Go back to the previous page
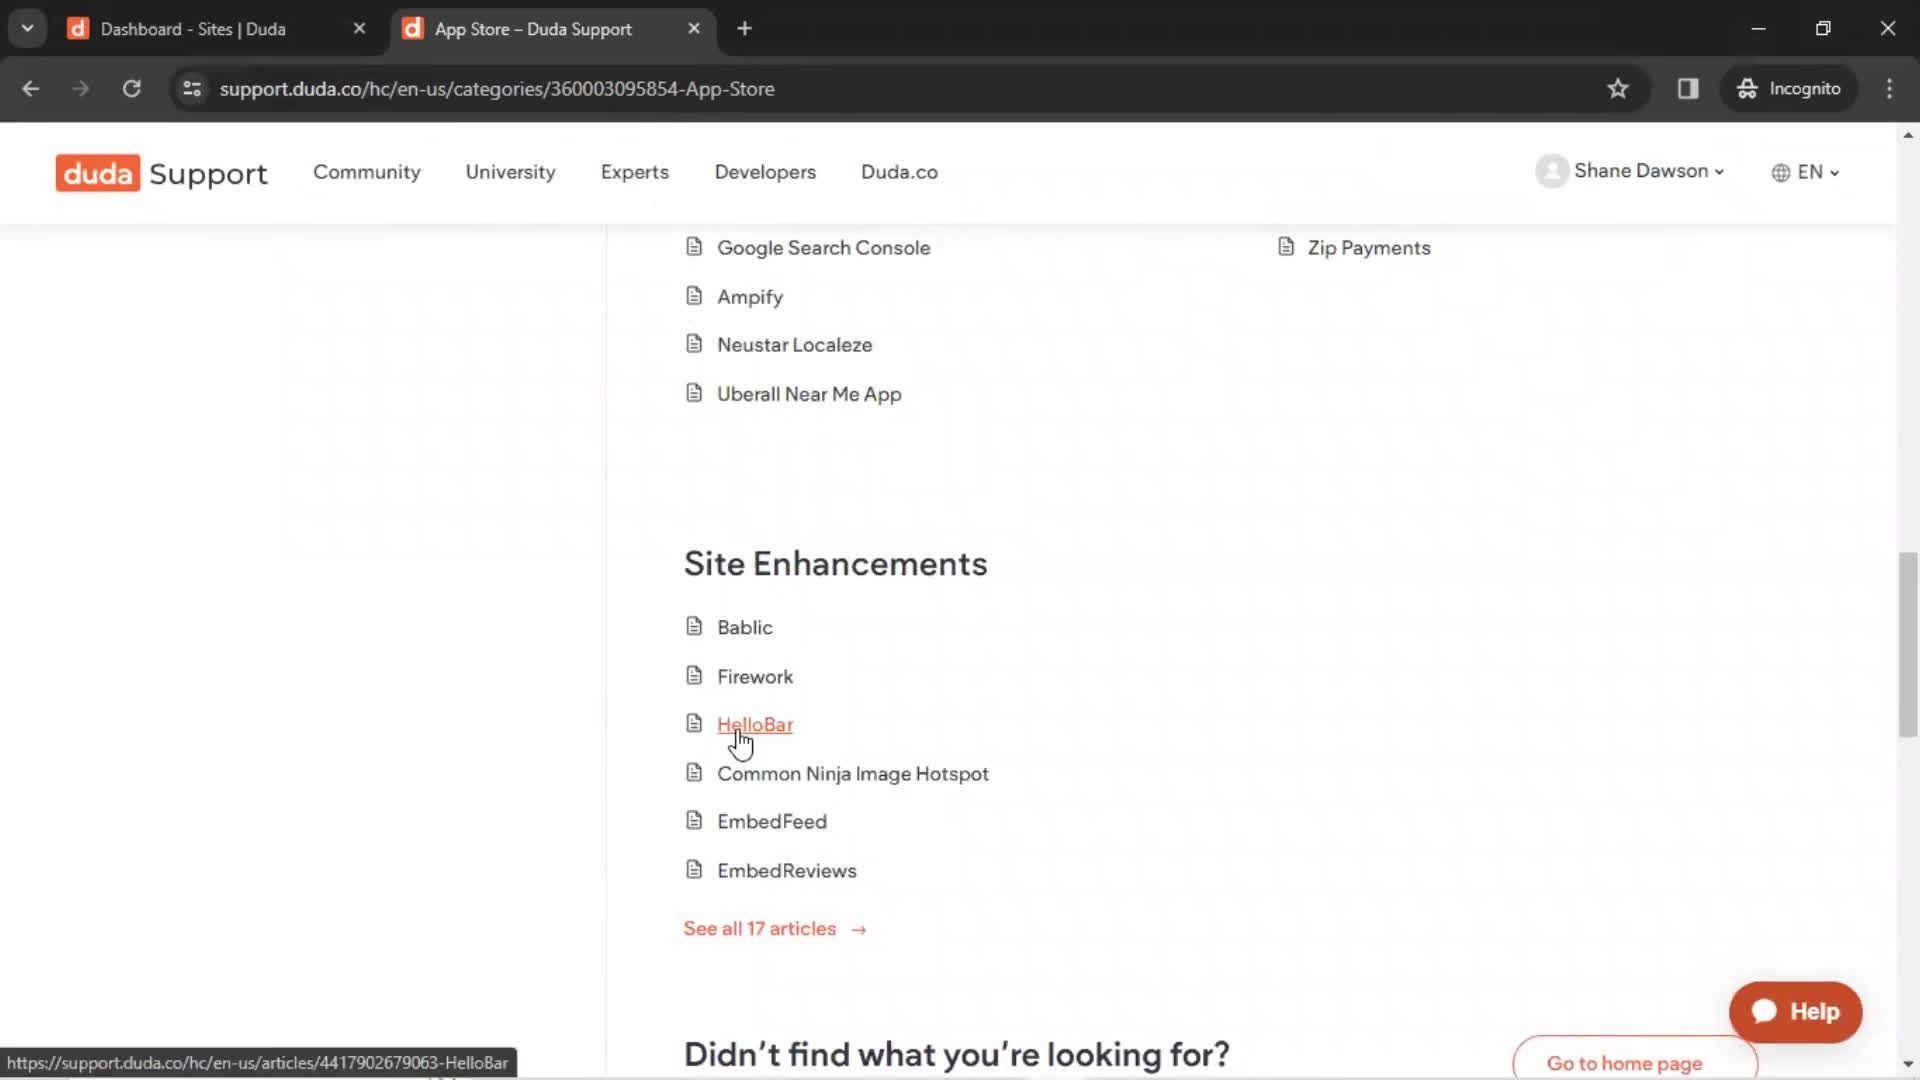This screenshot has width=1920, height=1080. click(31, 89)
